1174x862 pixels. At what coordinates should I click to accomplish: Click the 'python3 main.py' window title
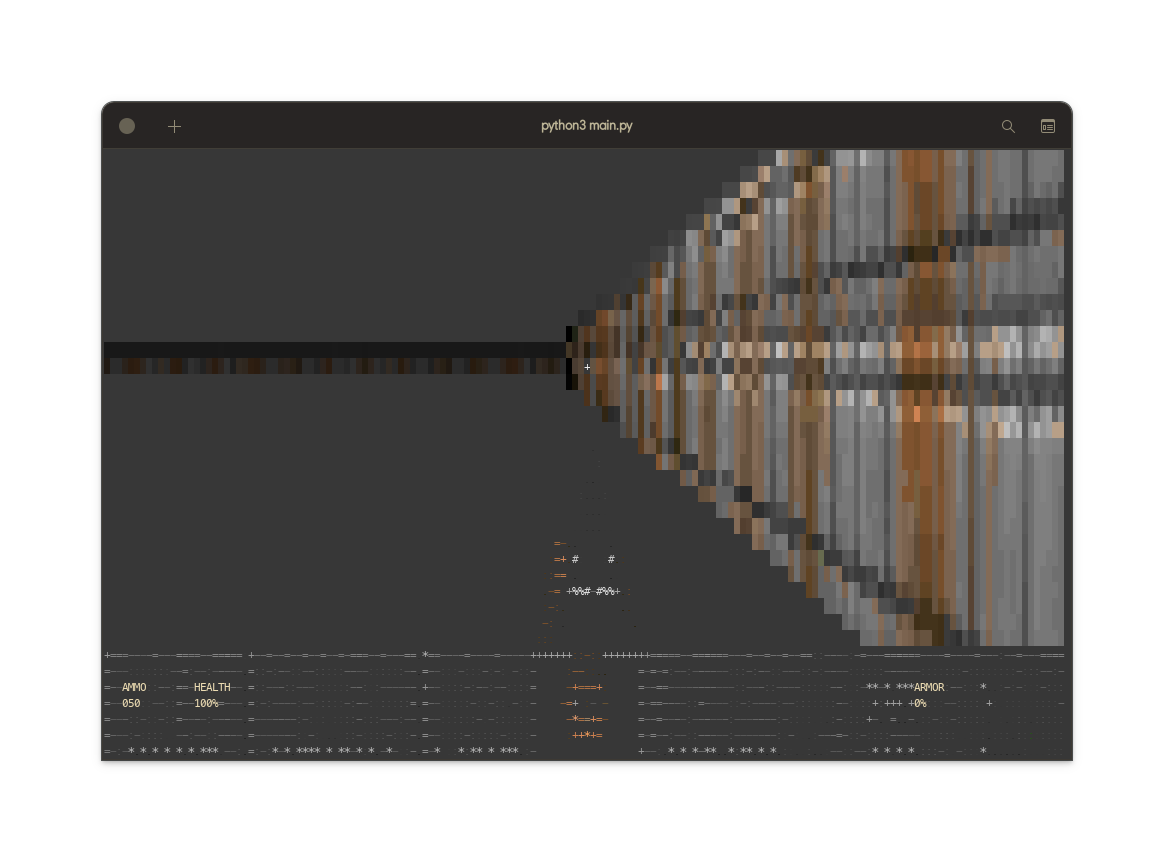pos(586,126)
